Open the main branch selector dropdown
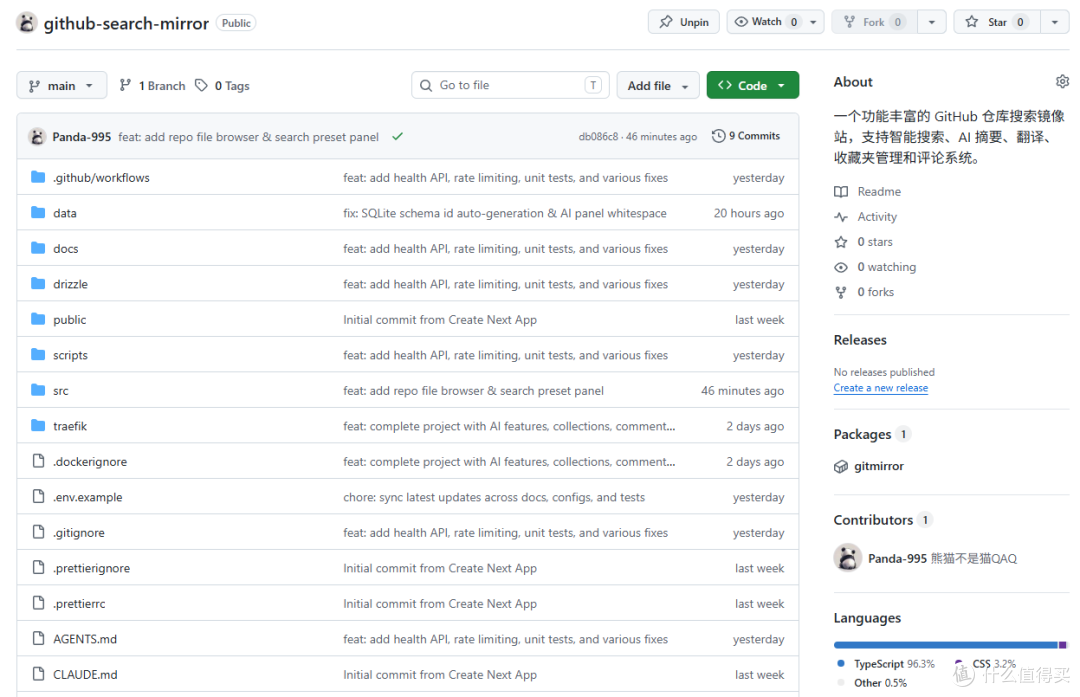The width and height of the screenshot is (1080, 697). (61, 85)
